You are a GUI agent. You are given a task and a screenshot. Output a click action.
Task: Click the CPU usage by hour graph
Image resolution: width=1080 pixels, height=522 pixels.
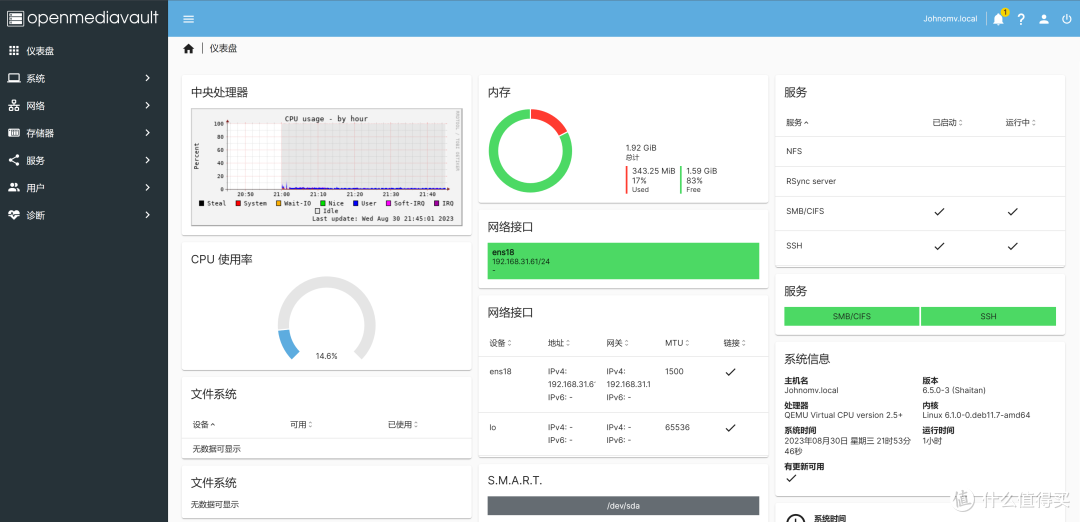tap(326, 166)
